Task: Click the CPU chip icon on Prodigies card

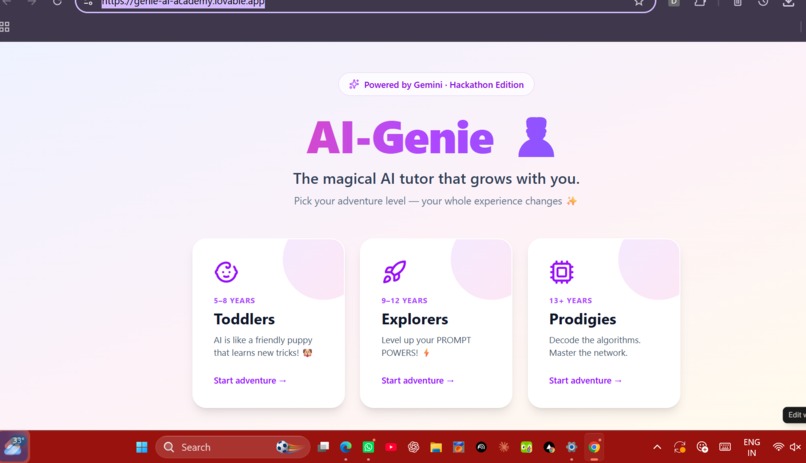Action: [x=561, y=272]
